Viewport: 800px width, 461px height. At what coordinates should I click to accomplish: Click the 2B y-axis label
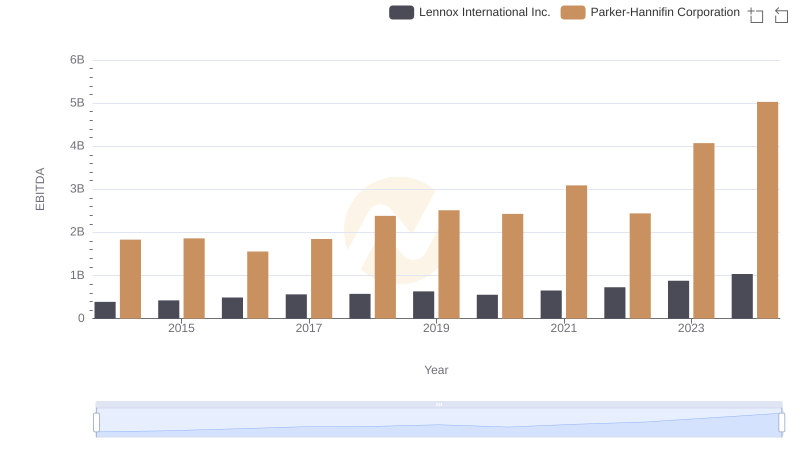tap(77, 232)
